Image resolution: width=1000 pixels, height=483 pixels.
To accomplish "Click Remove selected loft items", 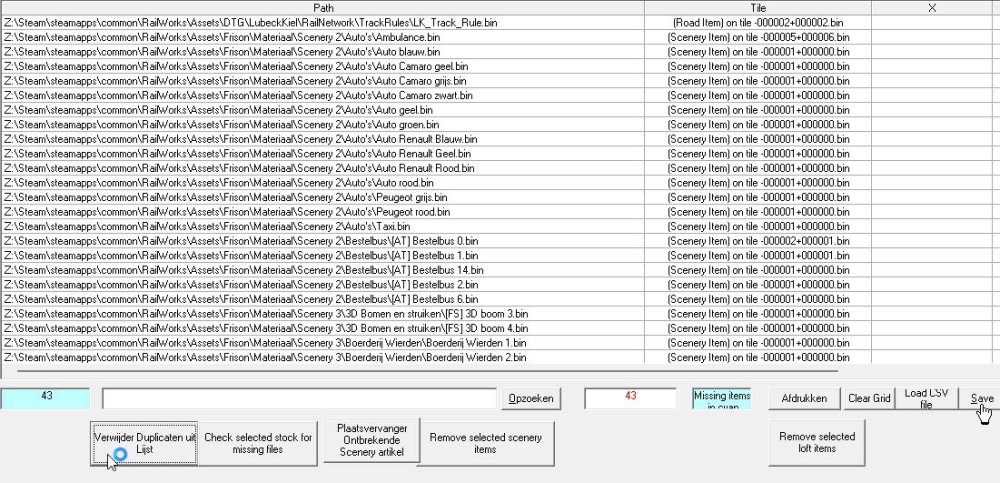I will tap(817, 443).
